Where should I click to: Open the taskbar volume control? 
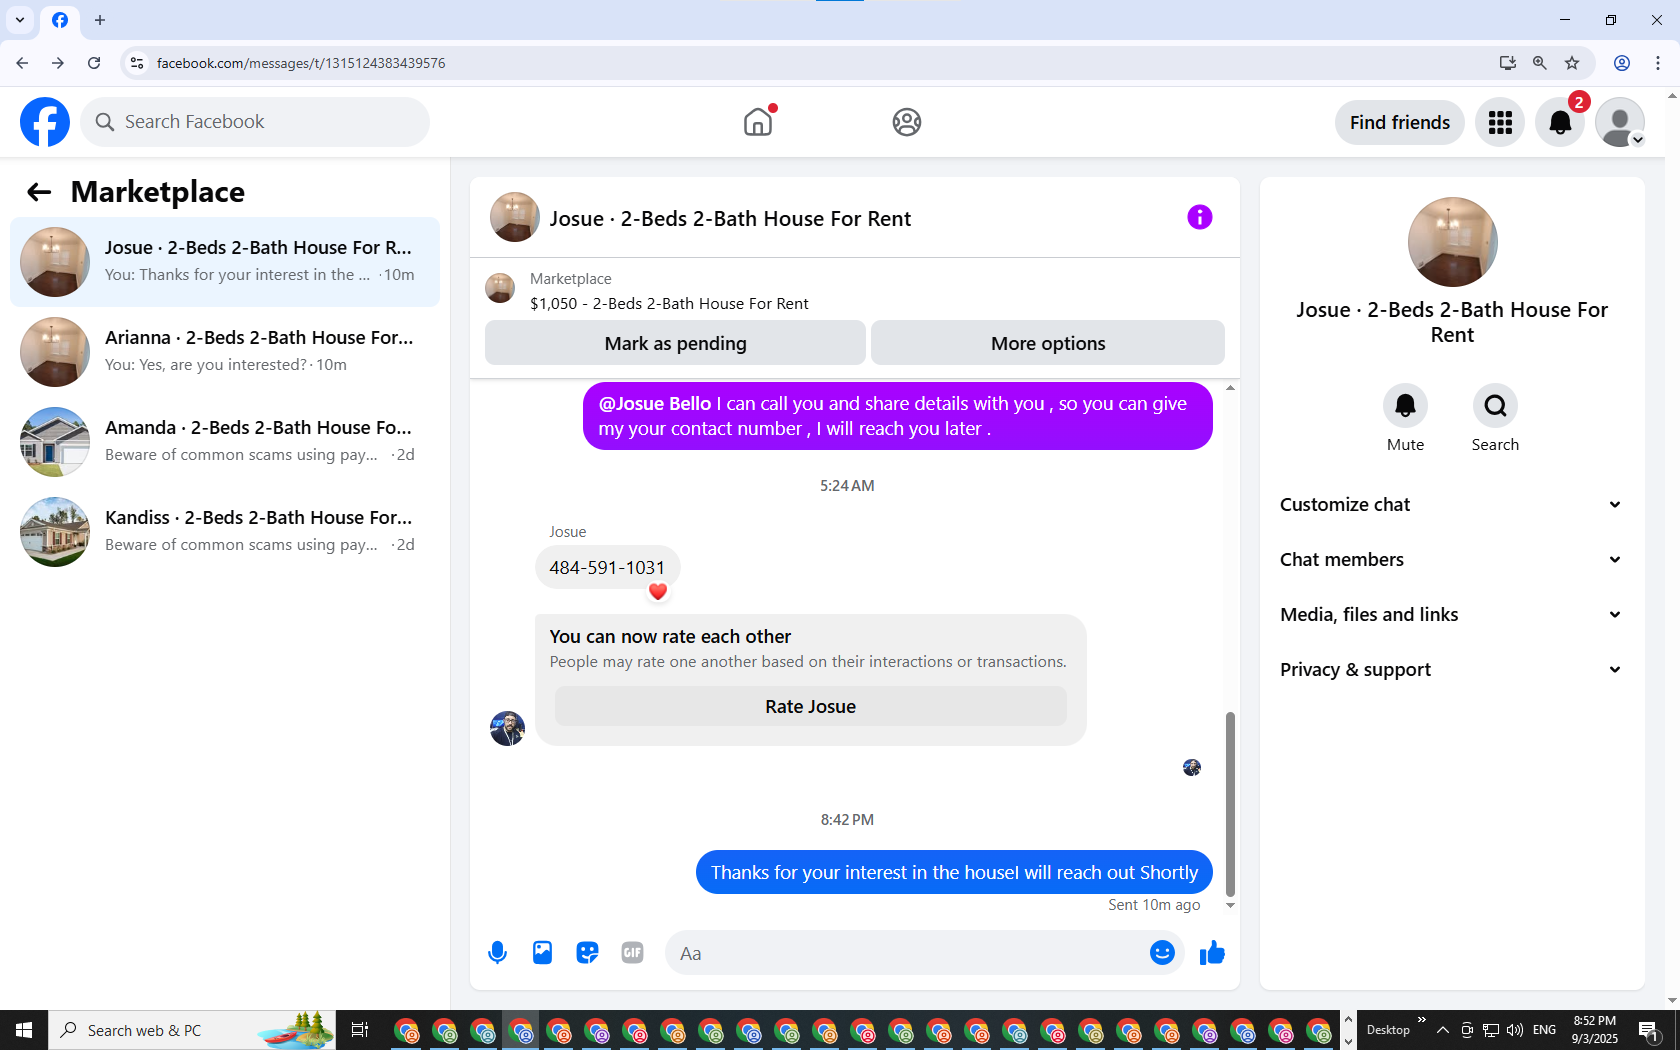click(1515, 1030)
